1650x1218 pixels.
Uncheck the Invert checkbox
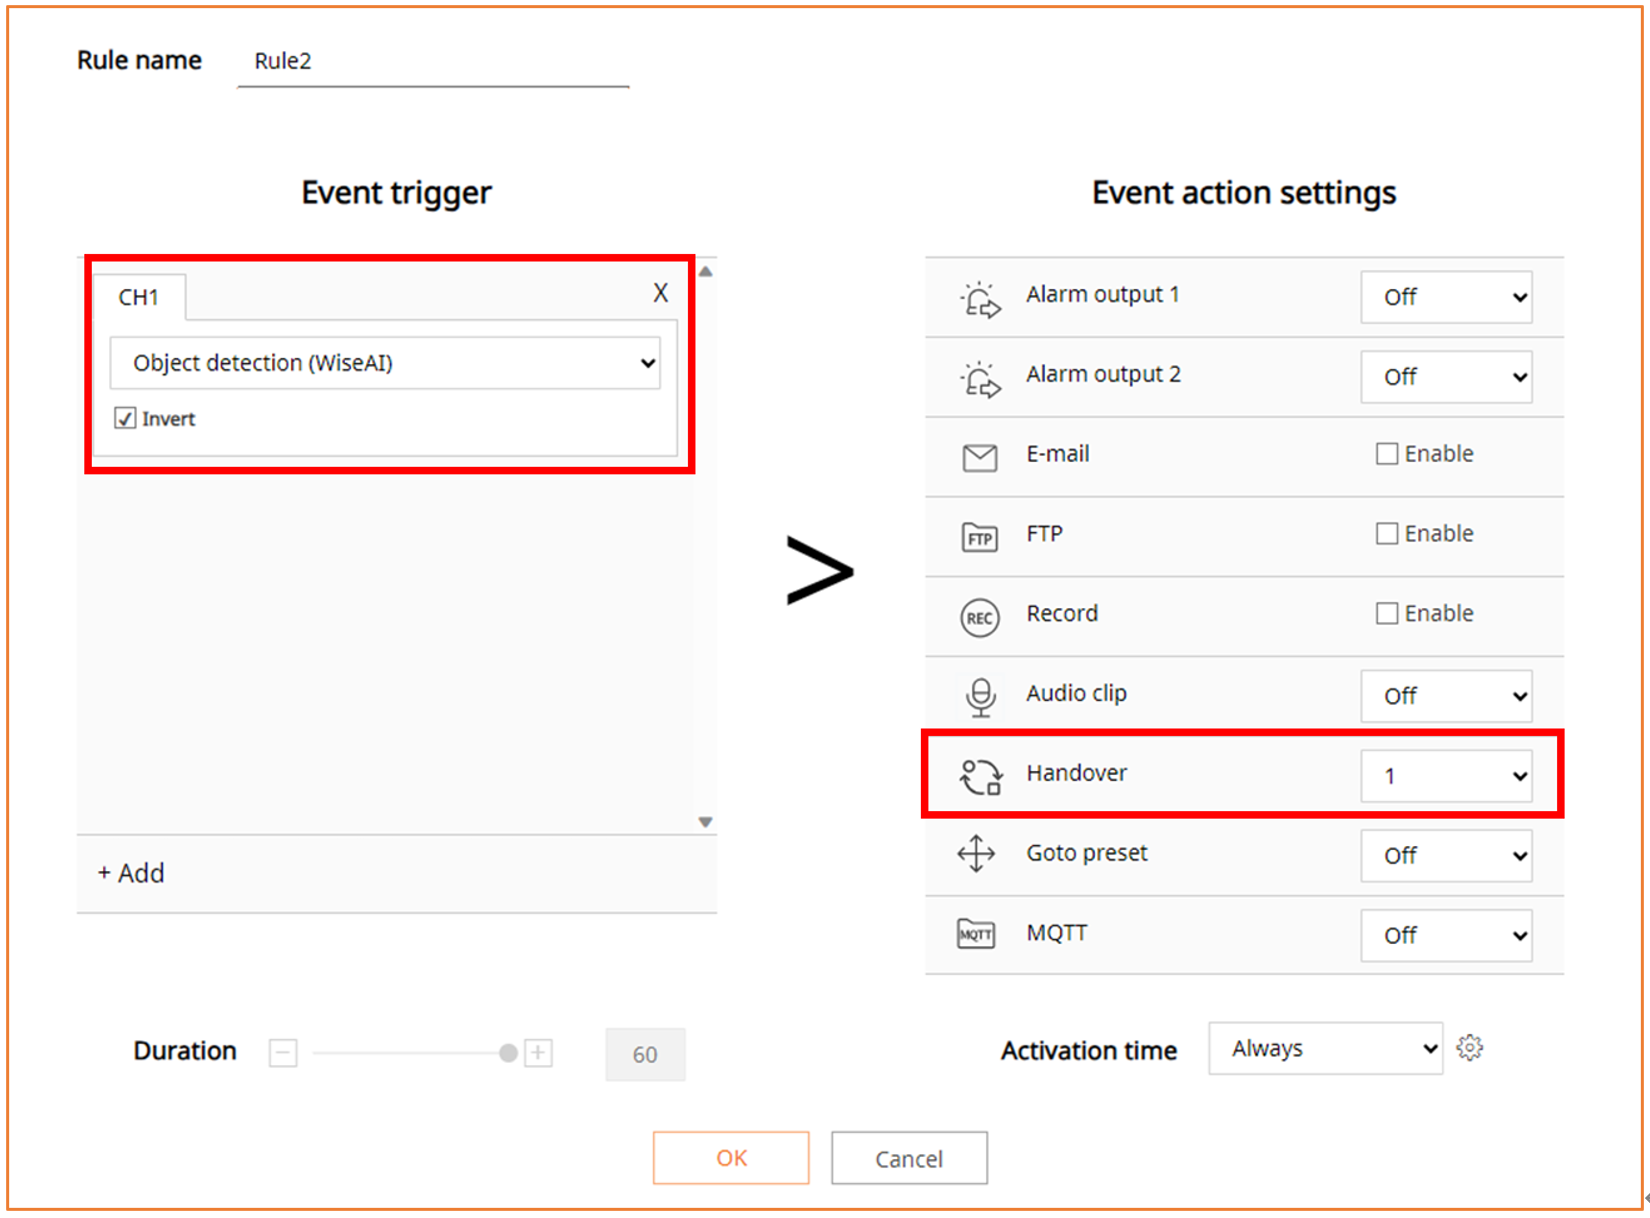click(125, 418)
